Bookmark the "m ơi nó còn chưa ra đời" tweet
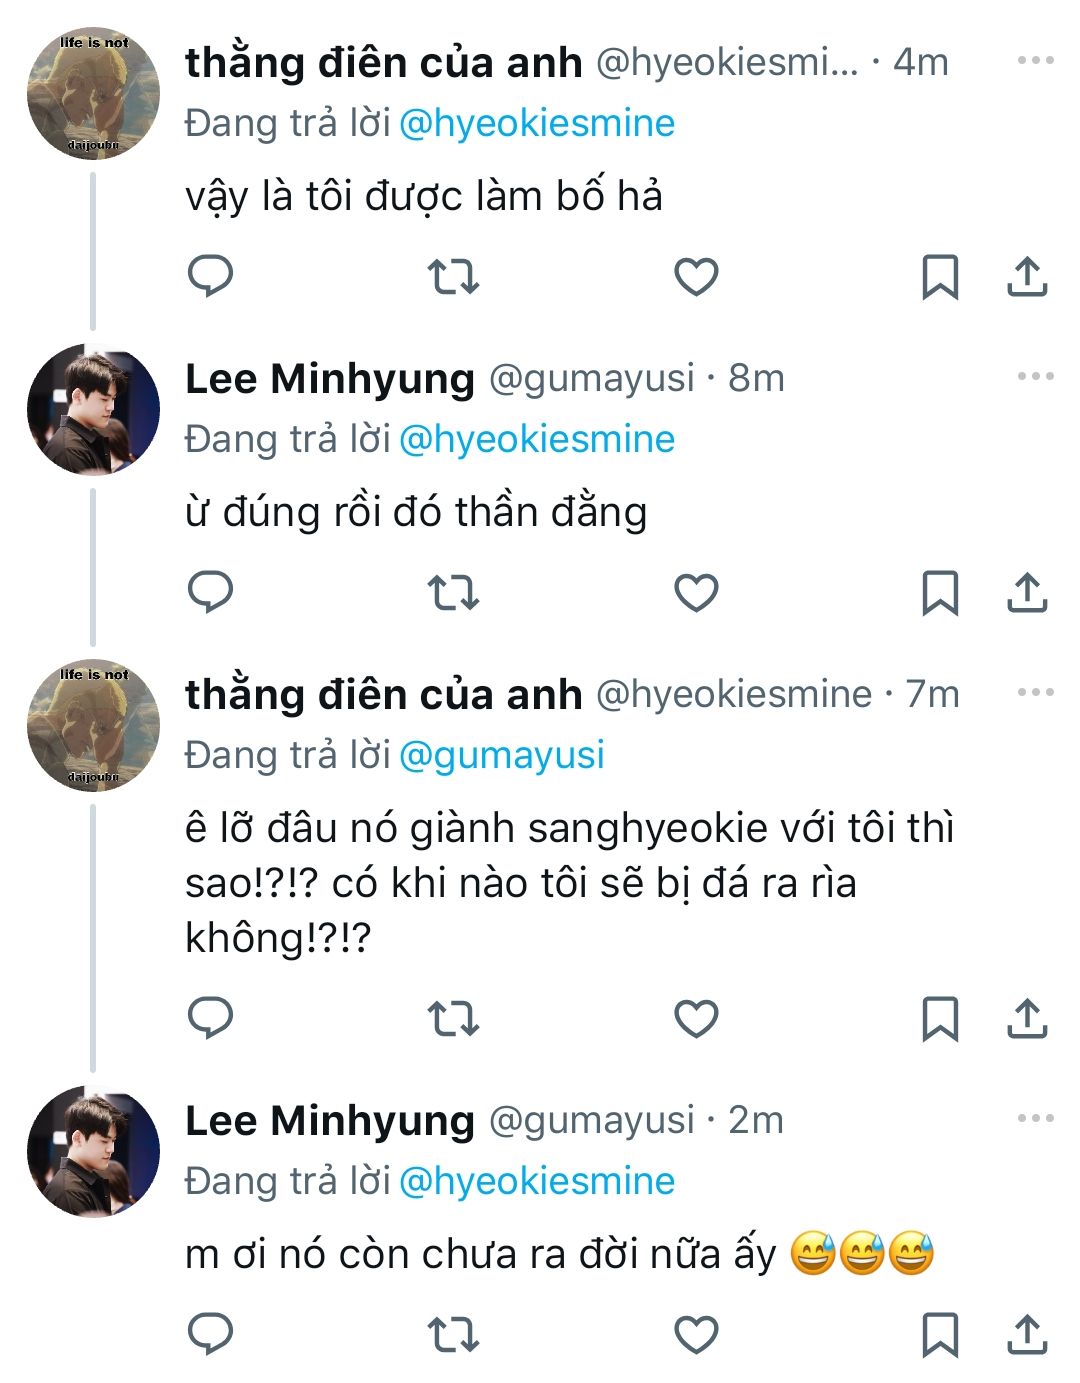1080x1383 pixels. click(939, 1334)
